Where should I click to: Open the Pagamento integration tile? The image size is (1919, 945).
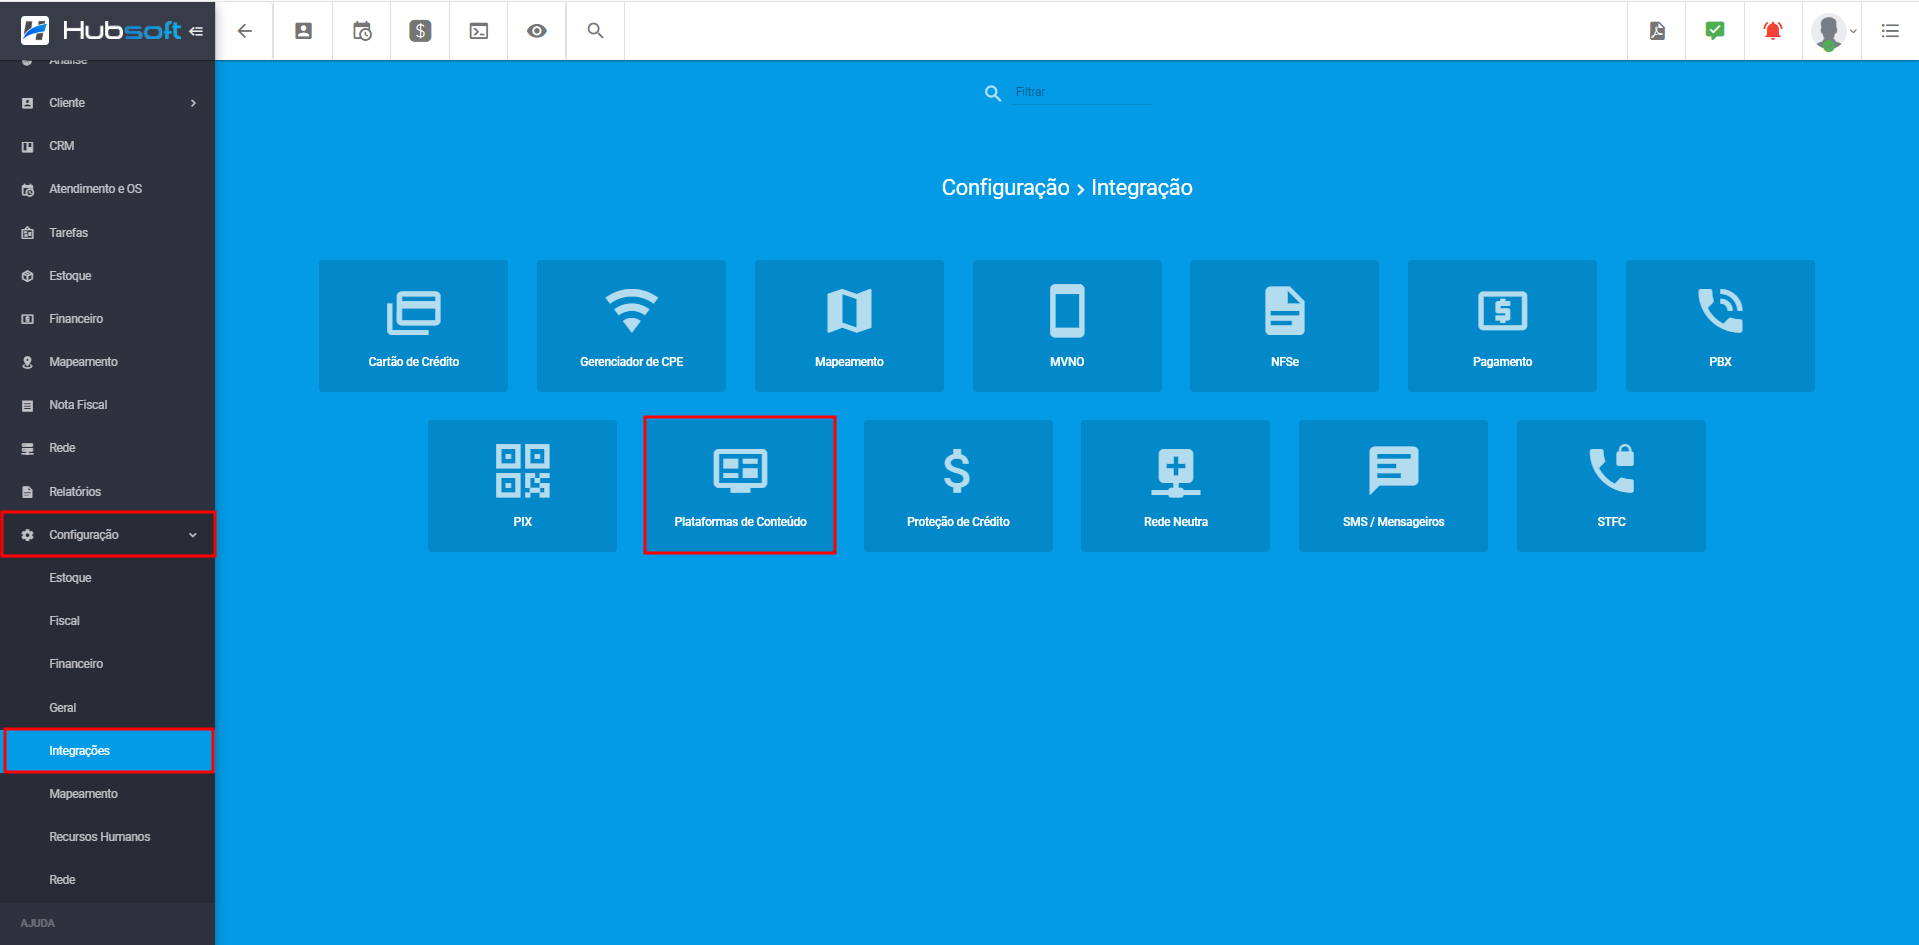pos(1502,326)
